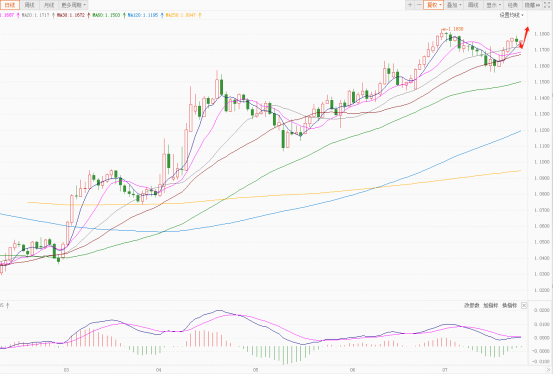Viewport: 554px width, 374px height.
Task: Click the latest candlestick at chart's right edge
Action: [x=521, y=43]
